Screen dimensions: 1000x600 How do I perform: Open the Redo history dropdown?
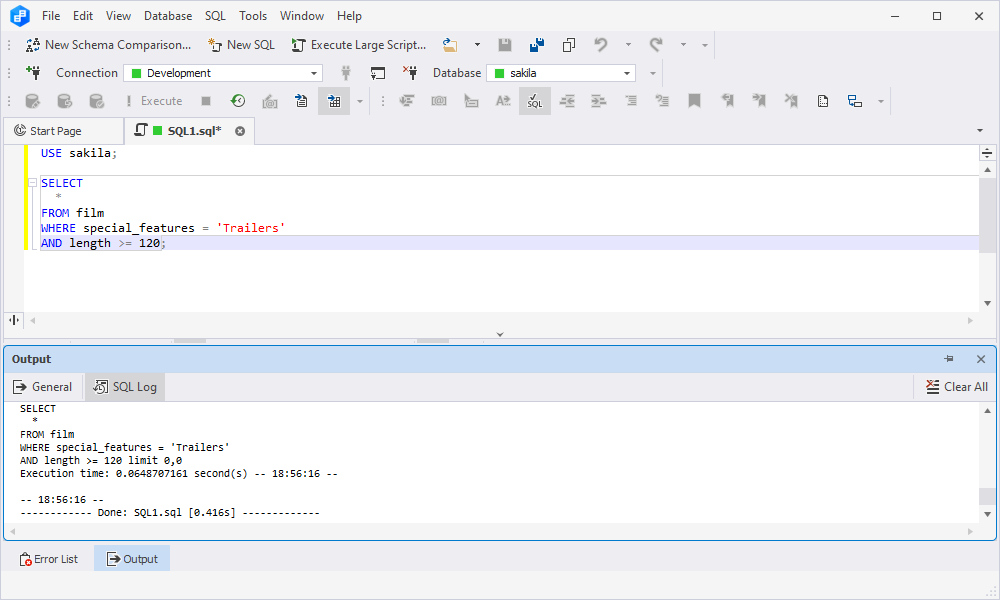683,45
